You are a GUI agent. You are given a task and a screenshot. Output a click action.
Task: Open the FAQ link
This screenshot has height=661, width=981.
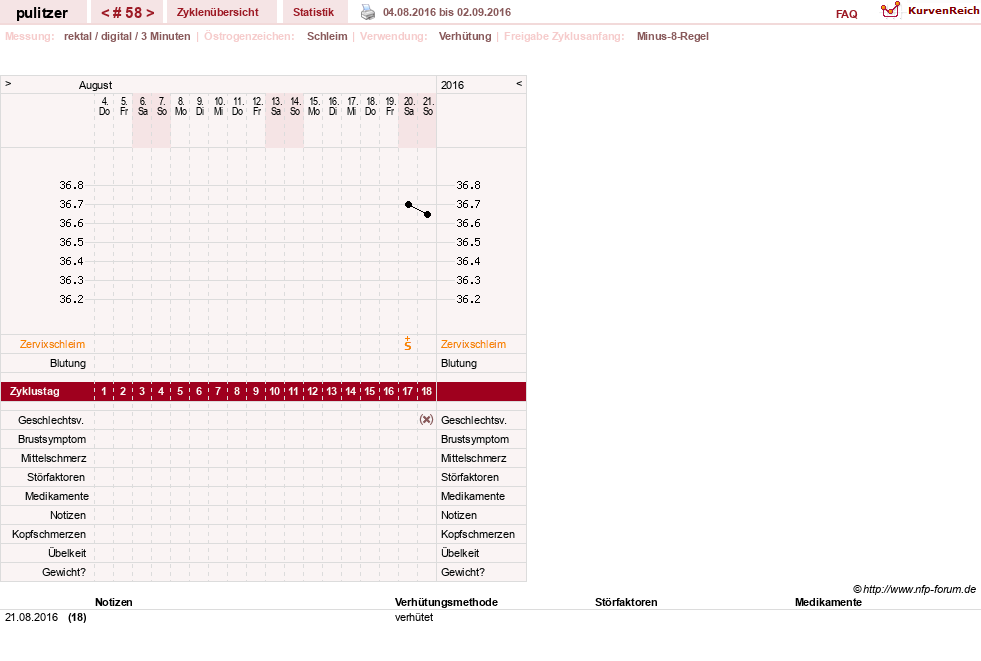click(846, 14)
